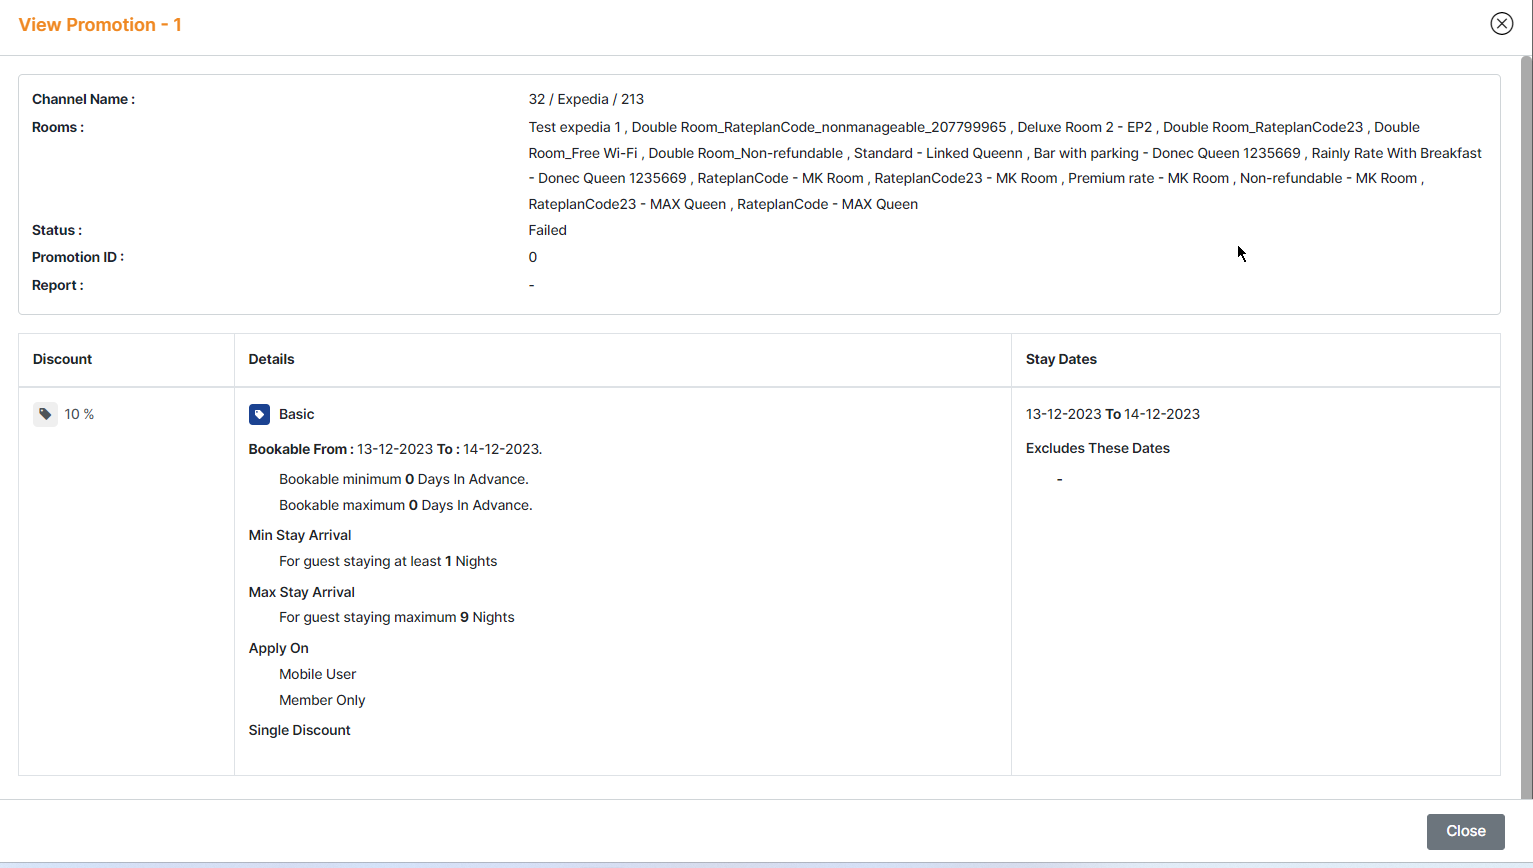Image resolution: width=1533 pixels, height=868 pixels.
Task: Click the Member Only apply-on entry
Action: pyautogui.click(x=322, y=700)
